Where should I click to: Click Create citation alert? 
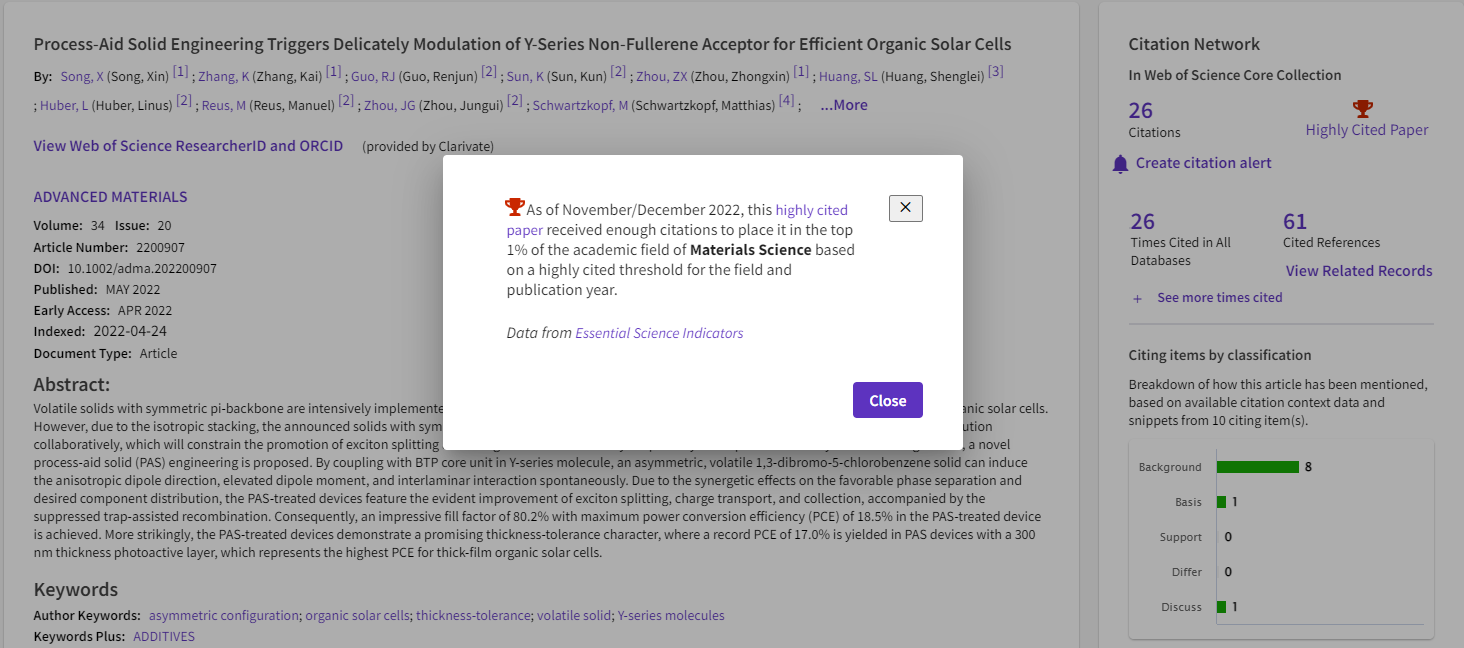point(1204,163)
